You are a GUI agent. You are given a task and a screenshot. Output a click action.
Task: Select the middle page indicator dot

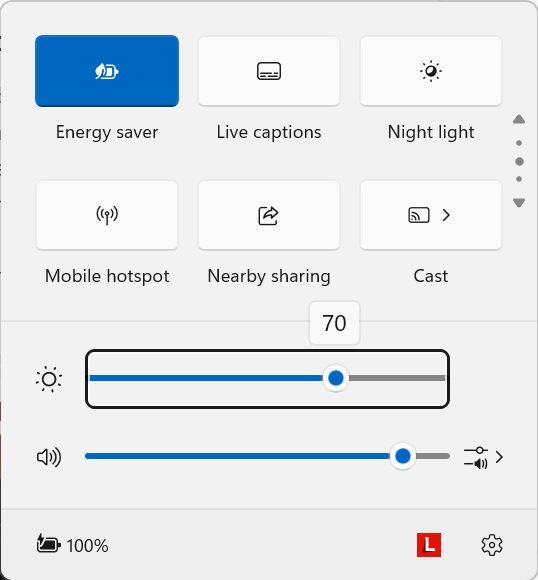click(x=519, y=161)
